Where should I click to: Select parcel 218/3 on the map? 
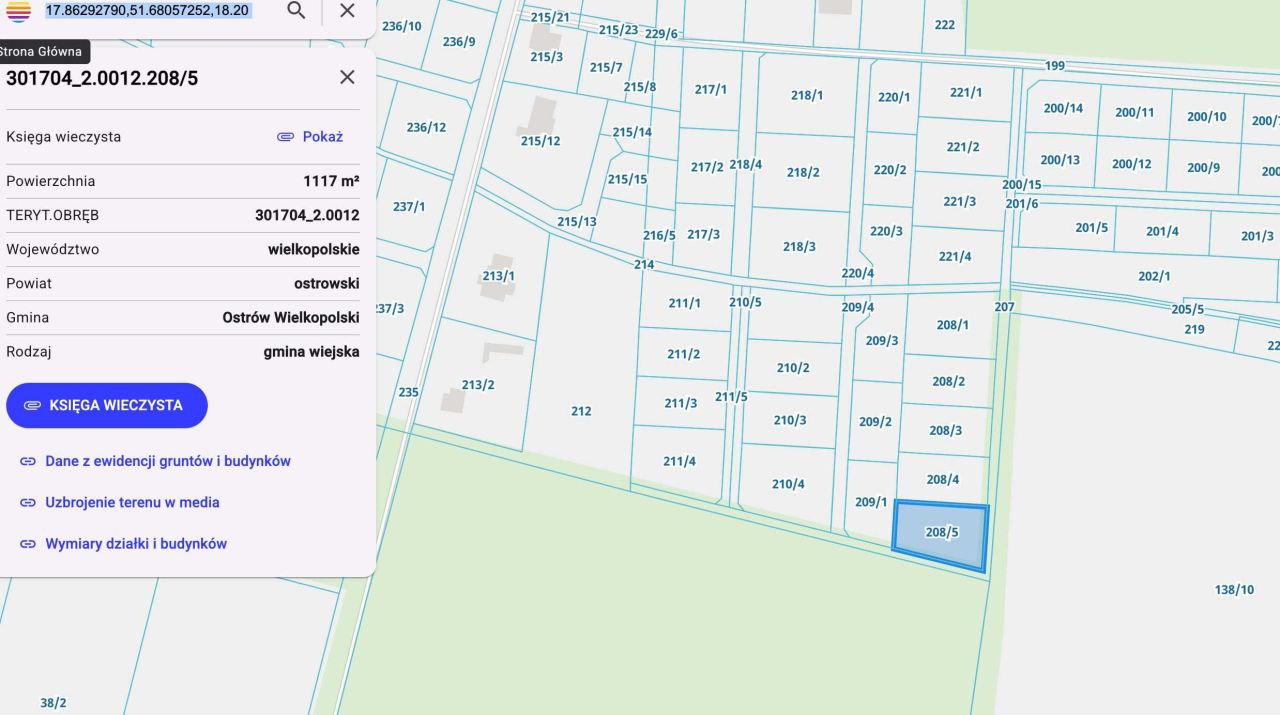(x=799, y=246)
